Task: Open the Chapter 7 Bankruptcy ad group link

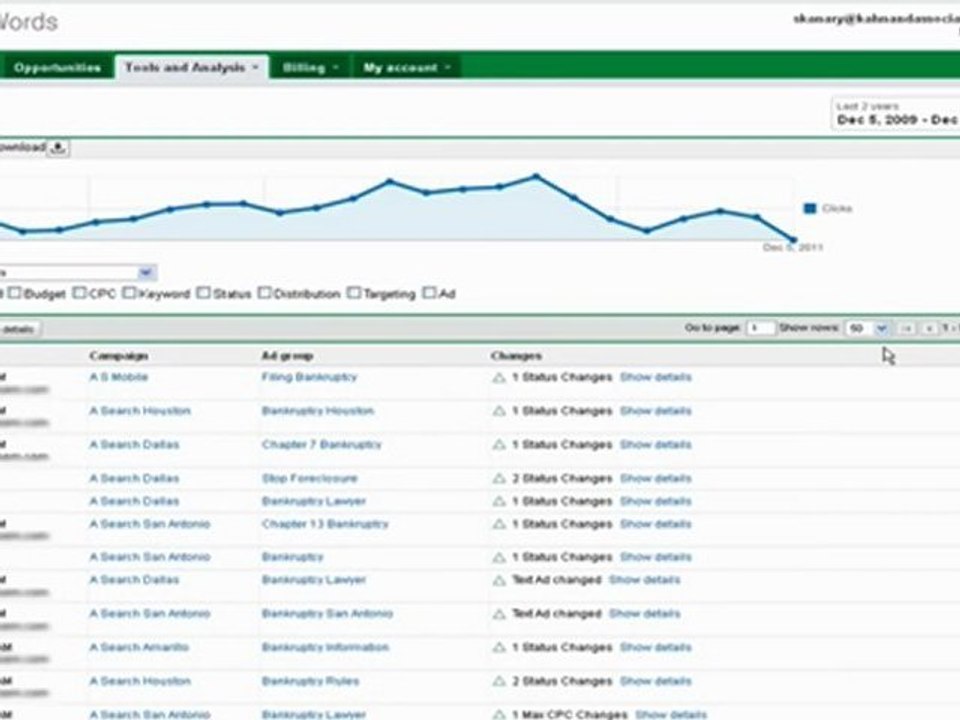Action: (321, 444)
